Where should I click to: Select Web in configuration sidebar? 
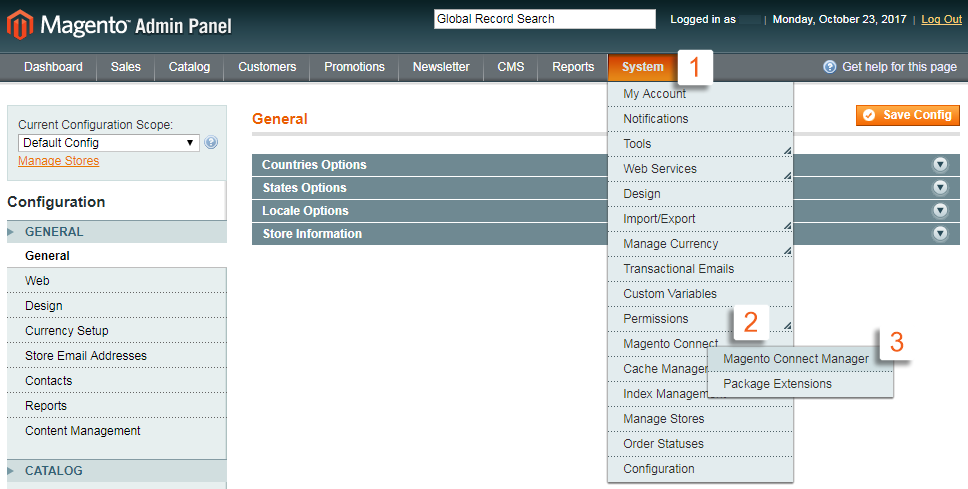[x=117, y=281]
